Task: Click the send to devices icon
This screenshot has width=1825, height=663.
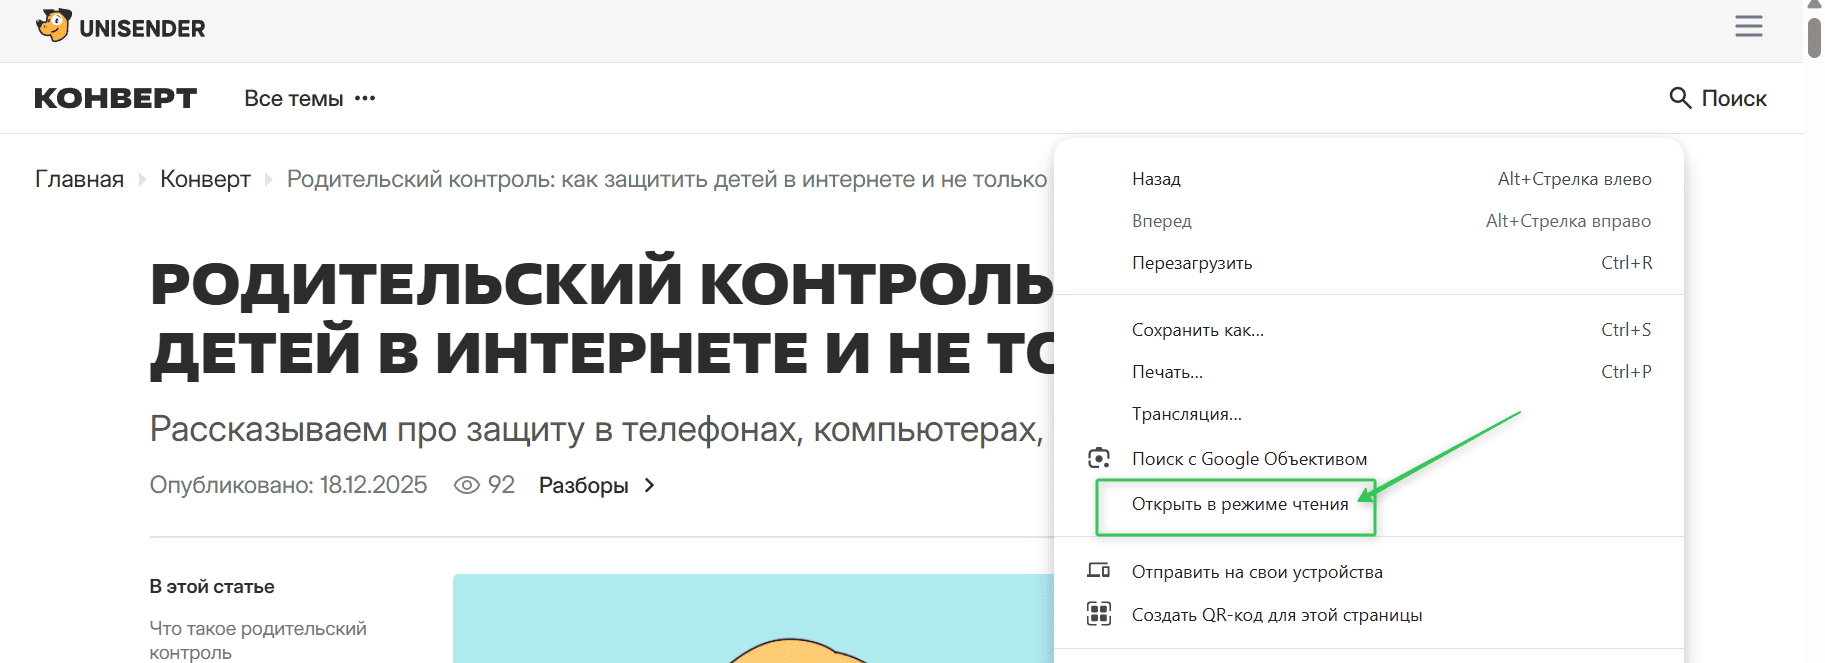Action: (1099, 571)
